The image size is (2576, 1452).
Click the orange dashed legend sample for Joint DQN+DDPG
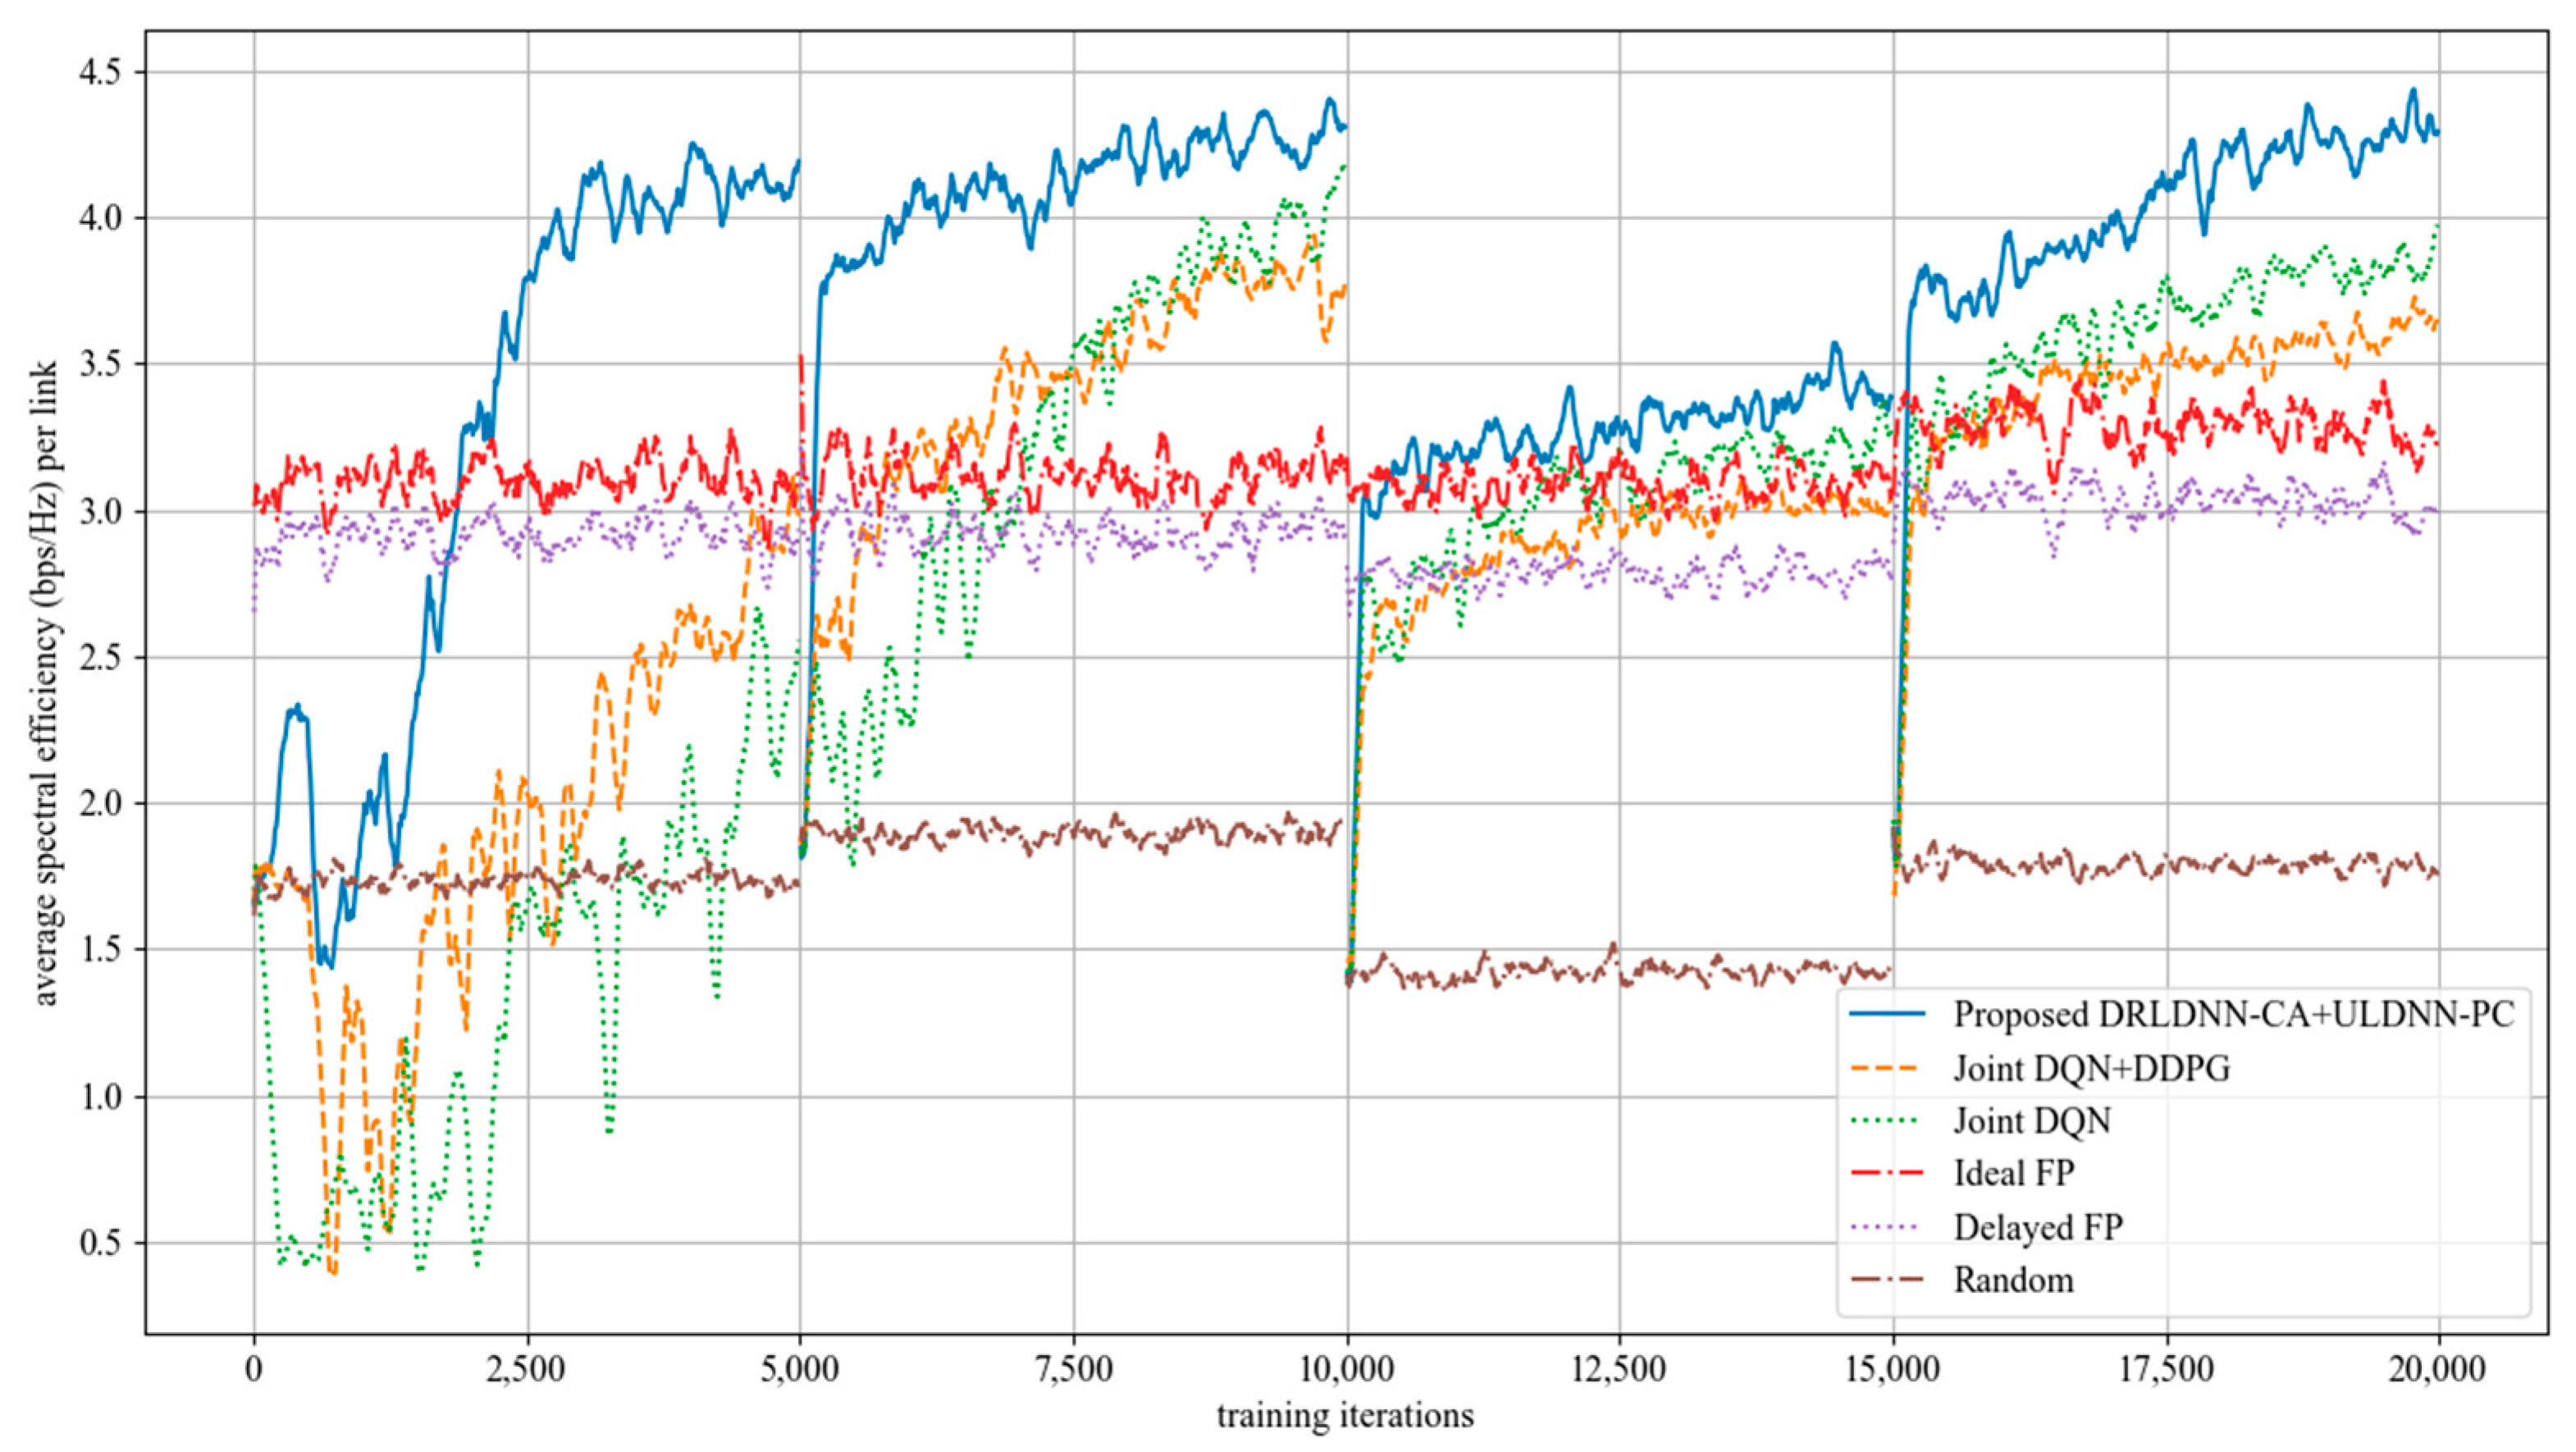click(1887, 1068)
